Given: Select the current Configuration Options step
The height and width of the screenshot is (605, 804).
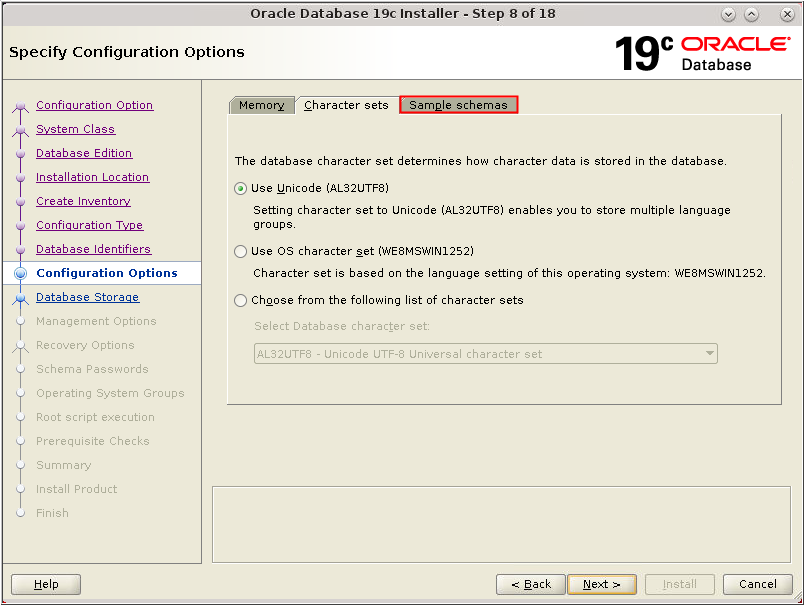Looking at the screenshot, I should pos(107,273).
